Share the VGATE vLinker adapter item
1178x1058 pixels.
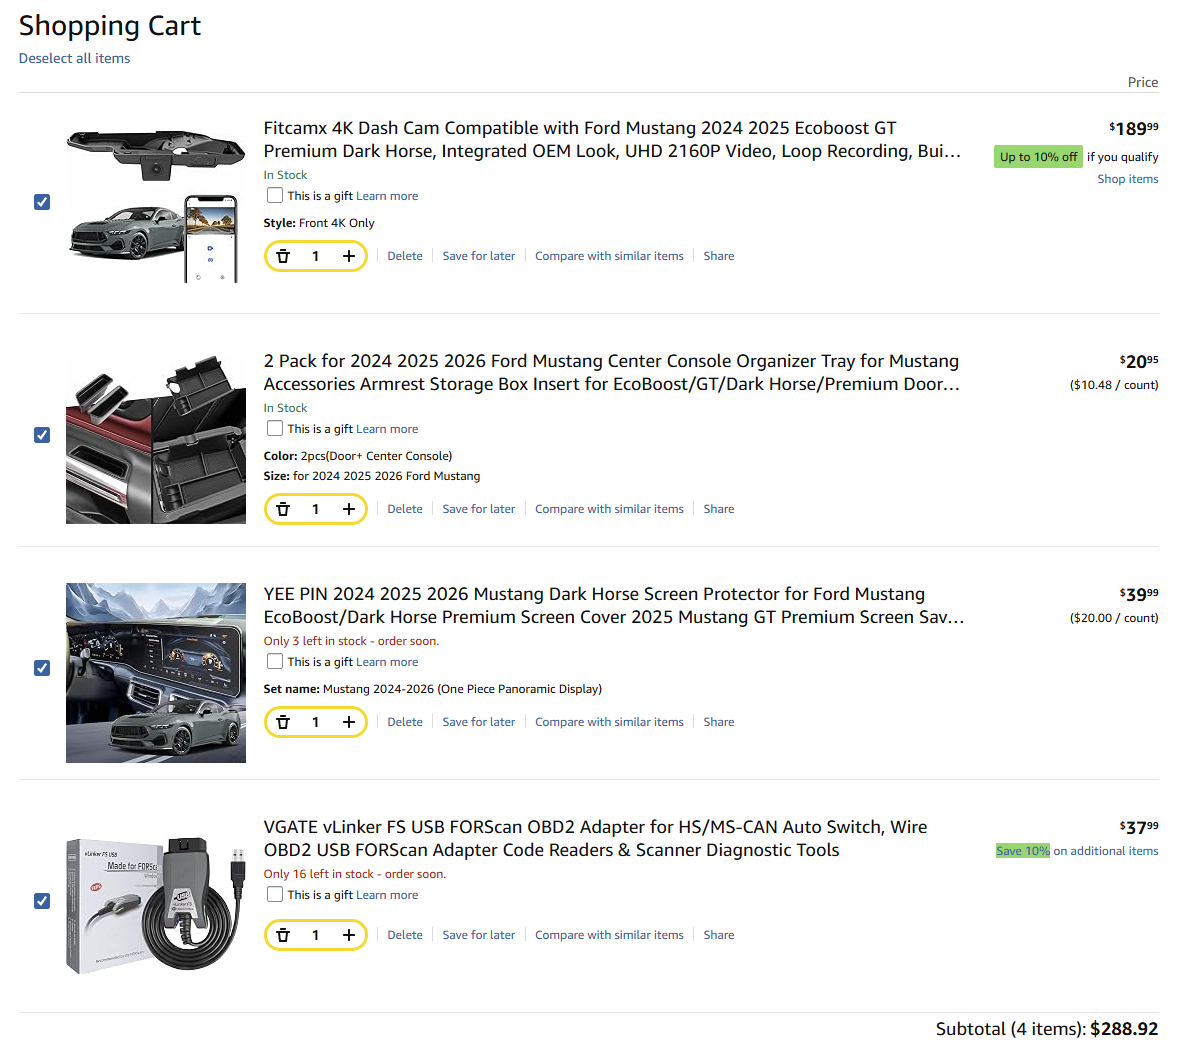pos(719,936)
